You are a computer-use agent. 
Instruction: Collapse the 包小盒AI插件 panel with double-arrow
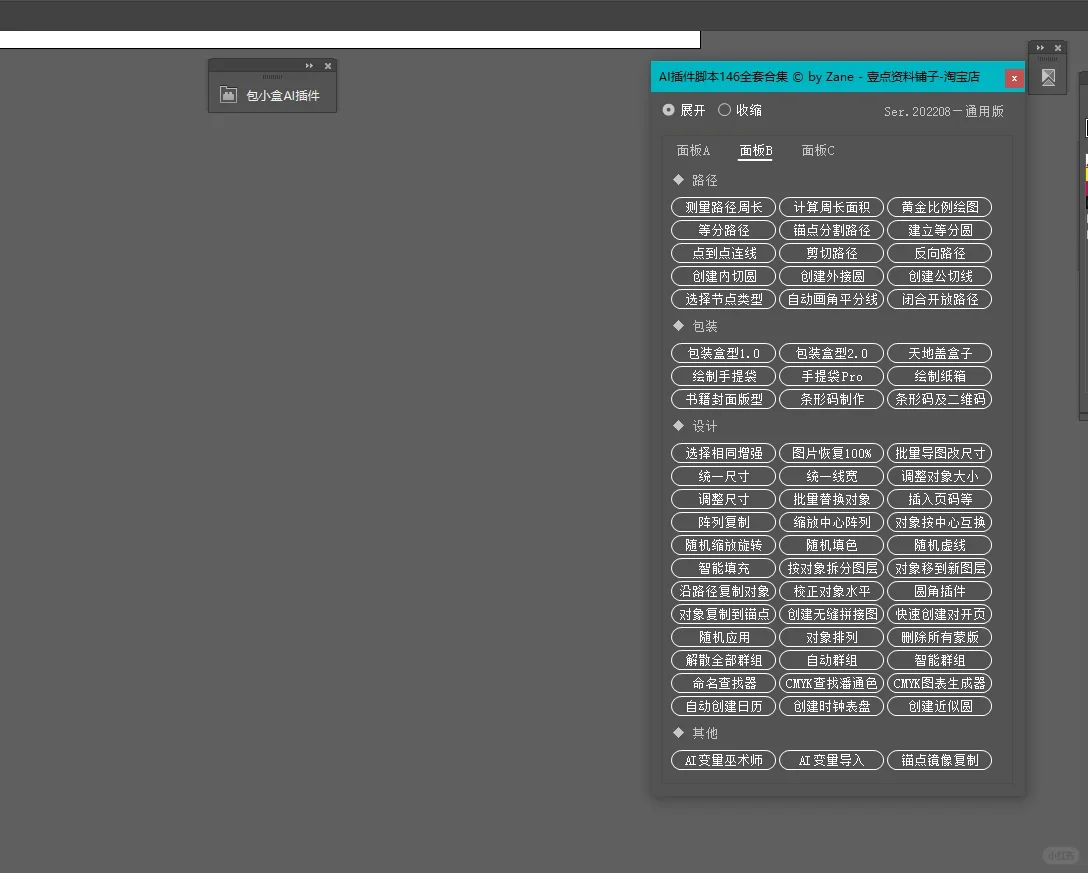click(309, 66)
